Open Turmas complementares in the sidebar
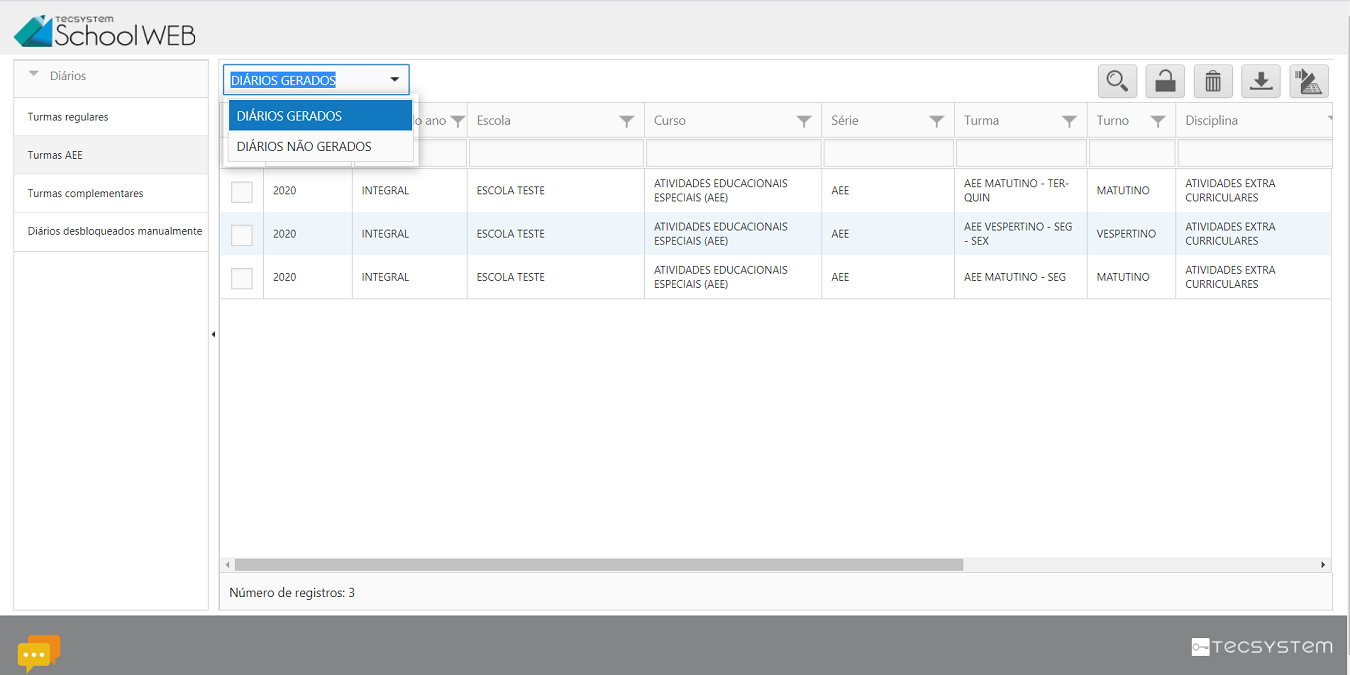The width and height of the screenshot is (1350, 675). 85,193
